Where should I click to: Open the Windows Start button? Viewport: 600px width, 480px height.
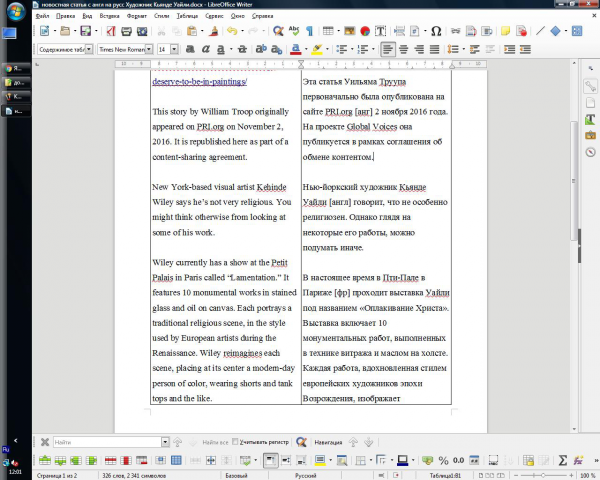[15, 11]
